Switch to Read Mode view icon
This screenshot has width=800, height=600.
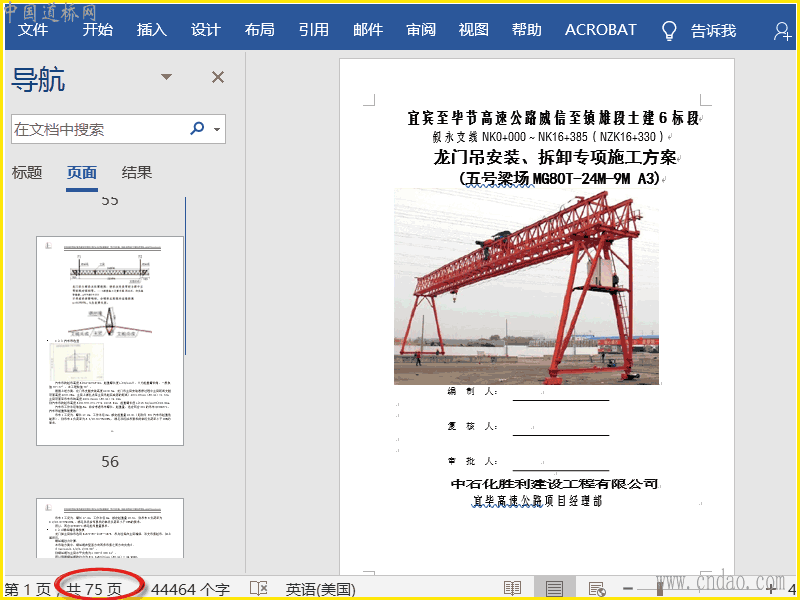[512, 588]
